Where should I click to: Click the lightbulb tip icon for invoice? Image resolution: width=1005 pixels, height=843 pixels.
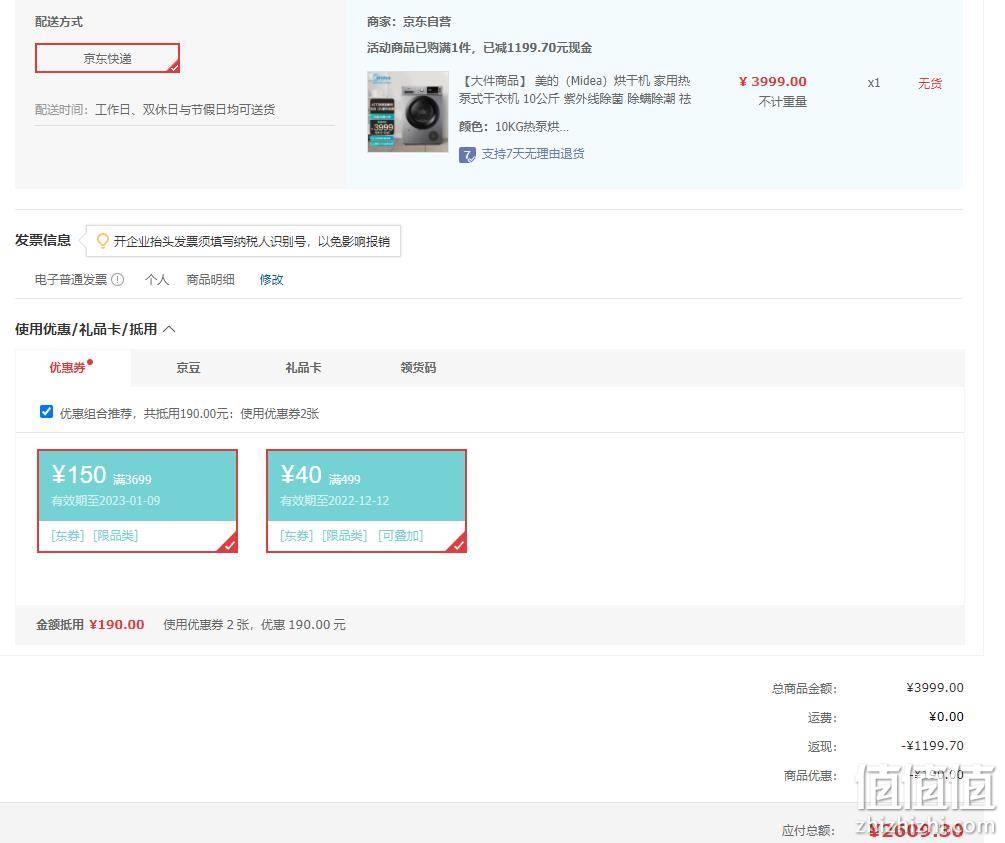click(102, 240)
